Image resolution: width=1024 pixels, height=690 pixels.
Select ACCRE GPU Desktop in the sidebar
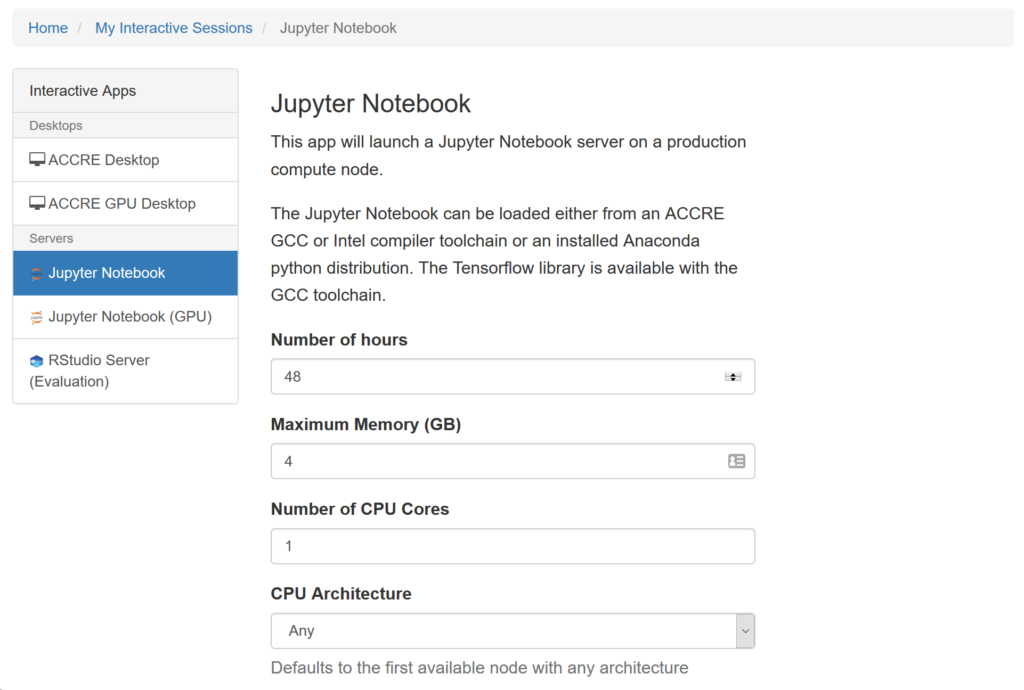click(x=125, y=204)
